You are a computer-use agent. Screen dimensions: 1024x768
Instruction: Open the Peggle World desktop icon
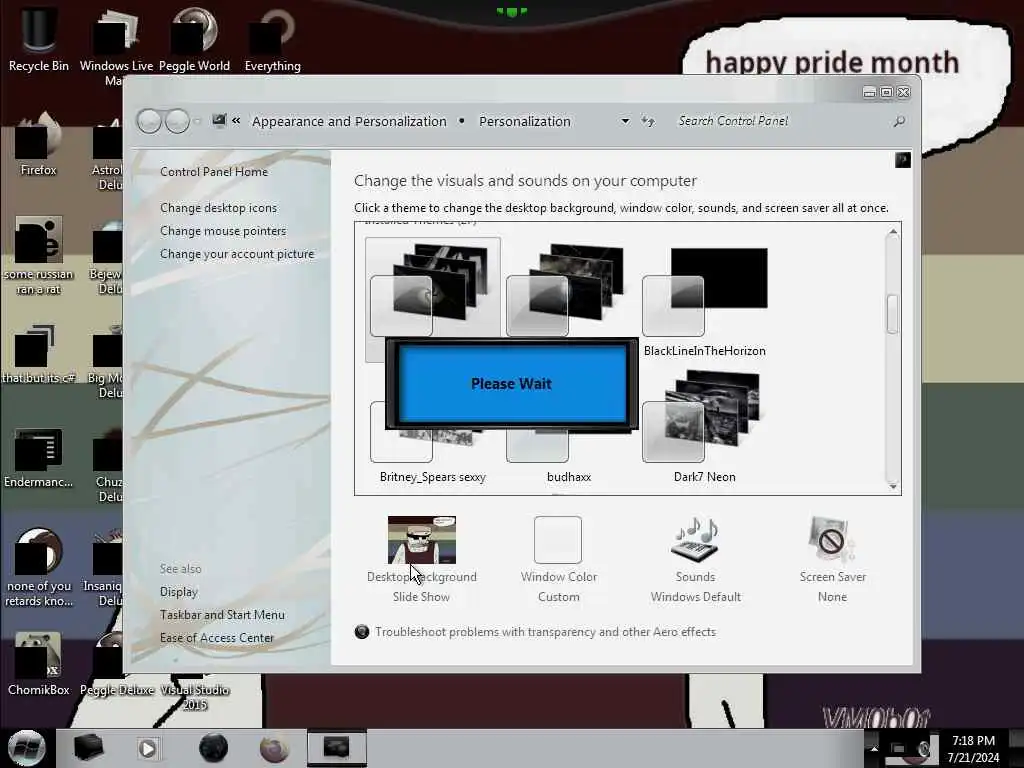click(194, 39)
